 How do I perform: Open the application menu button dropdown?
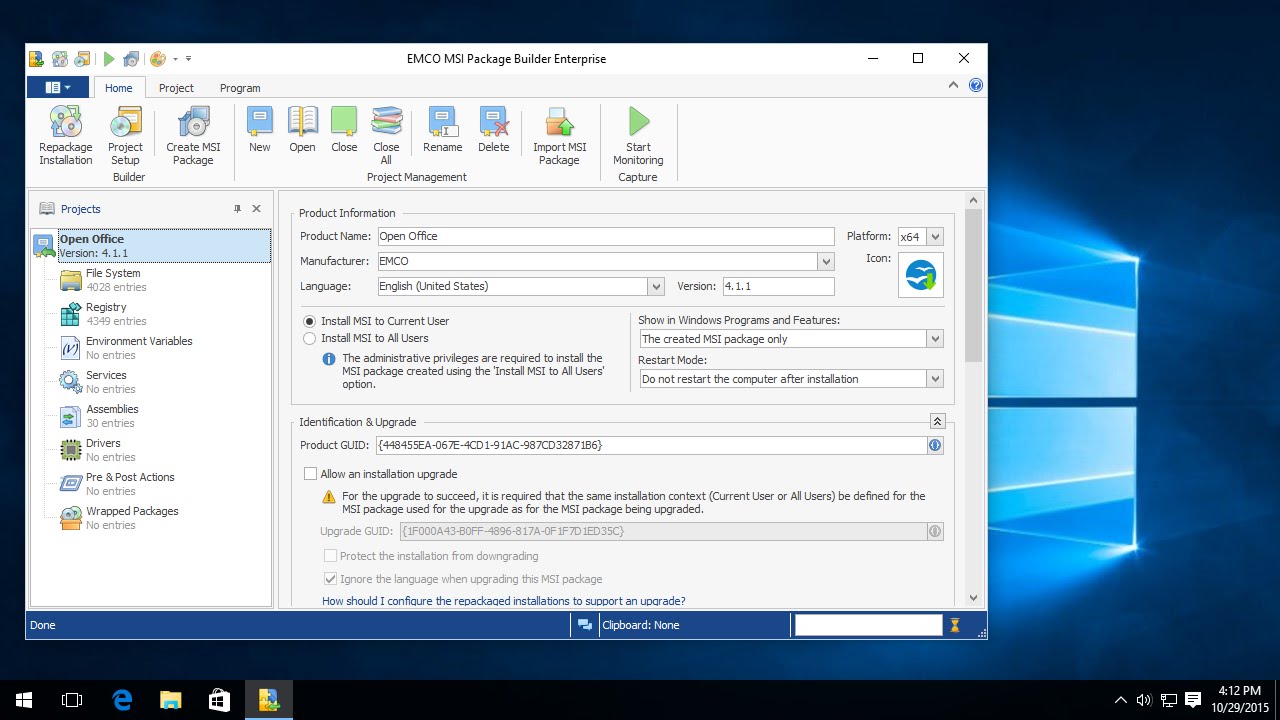pyautogui.click(x=58, y=88)
